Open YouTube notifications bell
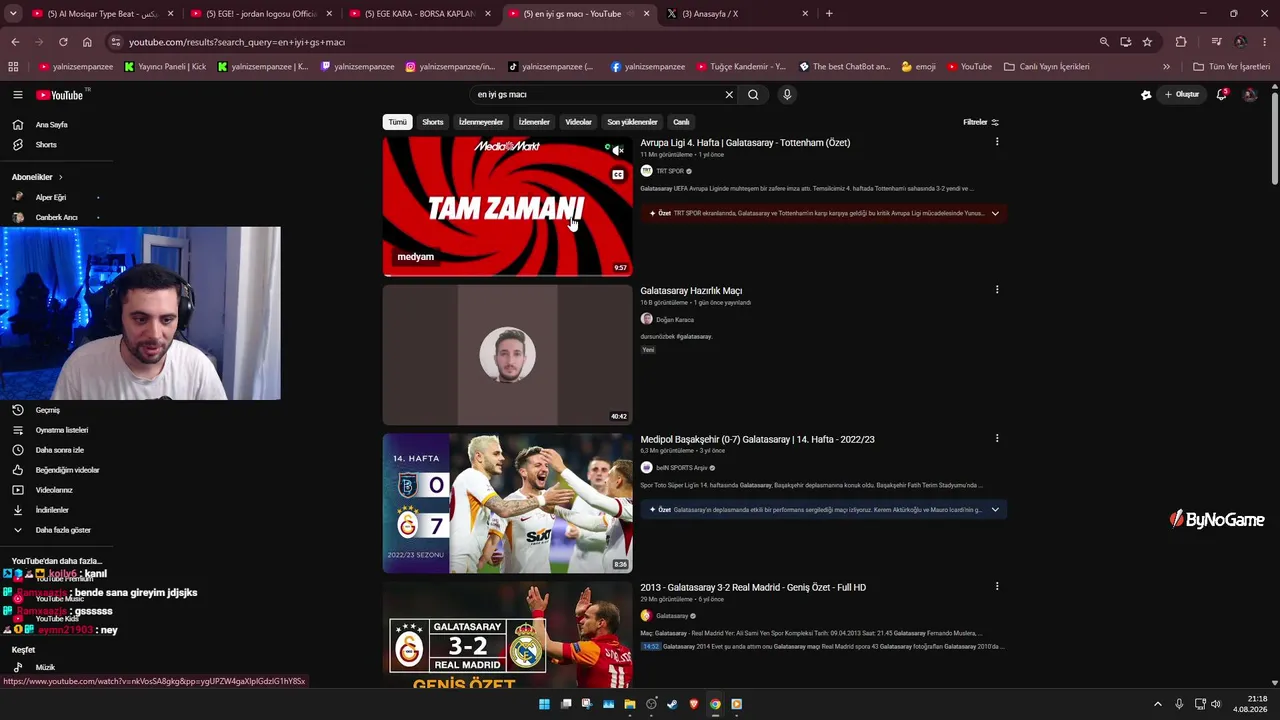The height and width of the screenshot is (720, 1280). pyautogui.click(x=1221, y=95)
